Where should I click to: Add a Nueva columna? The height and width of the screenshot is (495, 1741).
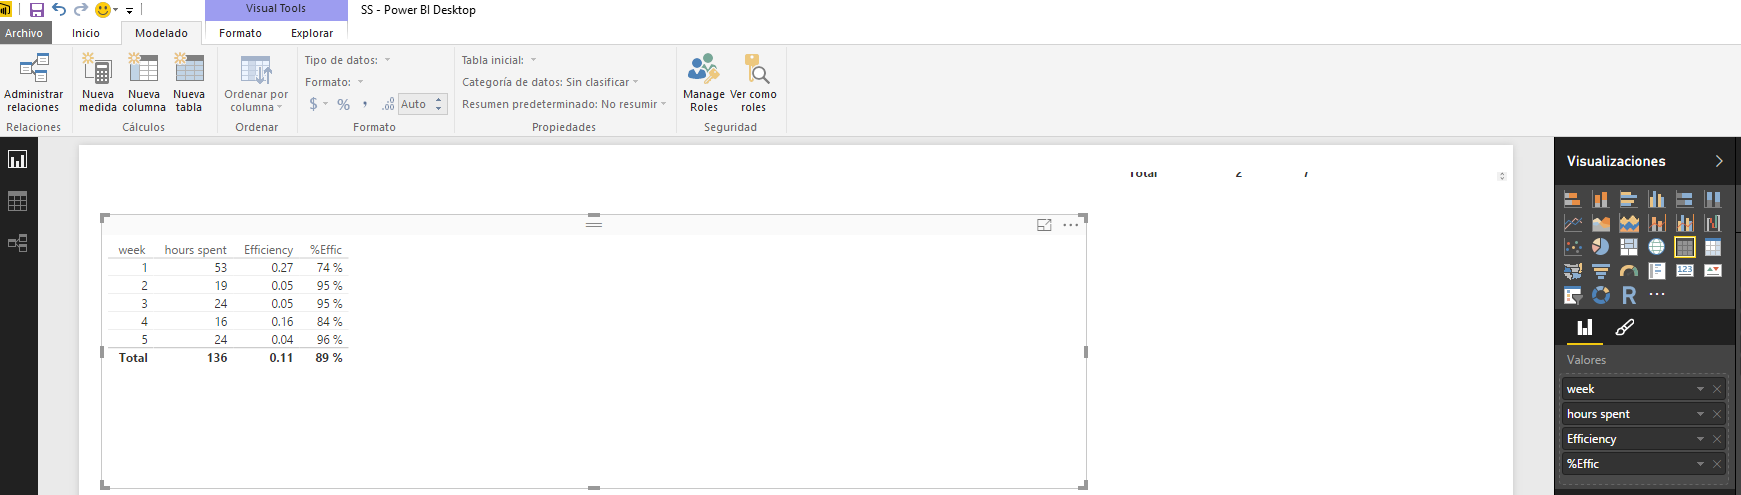click(x=144, y=82)
